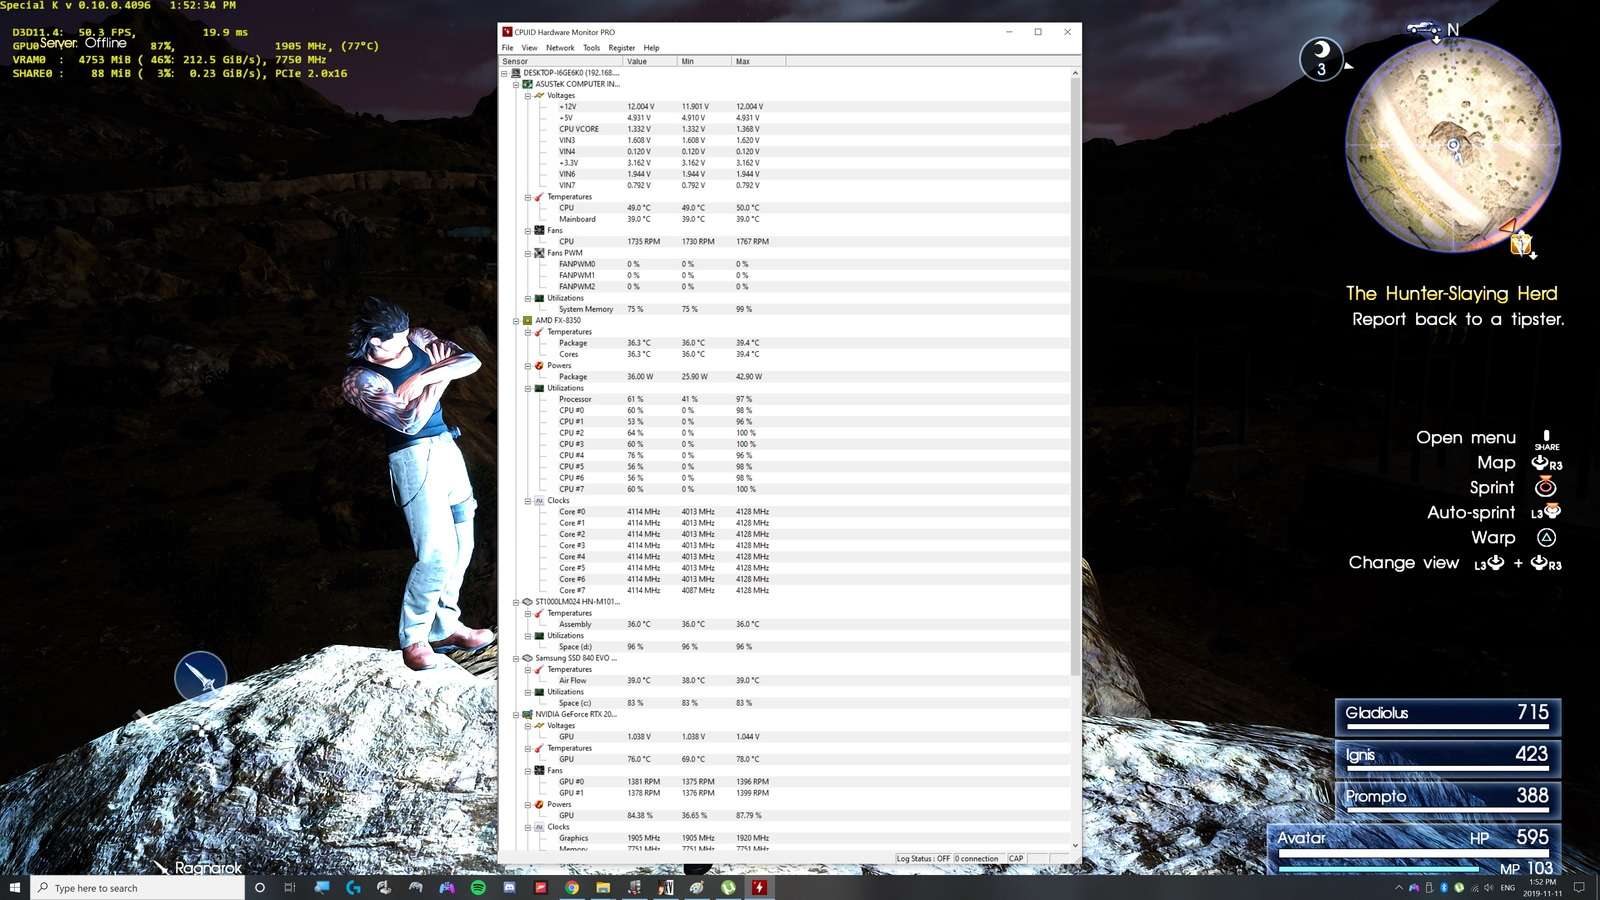Open File Explorer from the taskbar
Screen dimensions: 1600x900
(x=603, y=887)
